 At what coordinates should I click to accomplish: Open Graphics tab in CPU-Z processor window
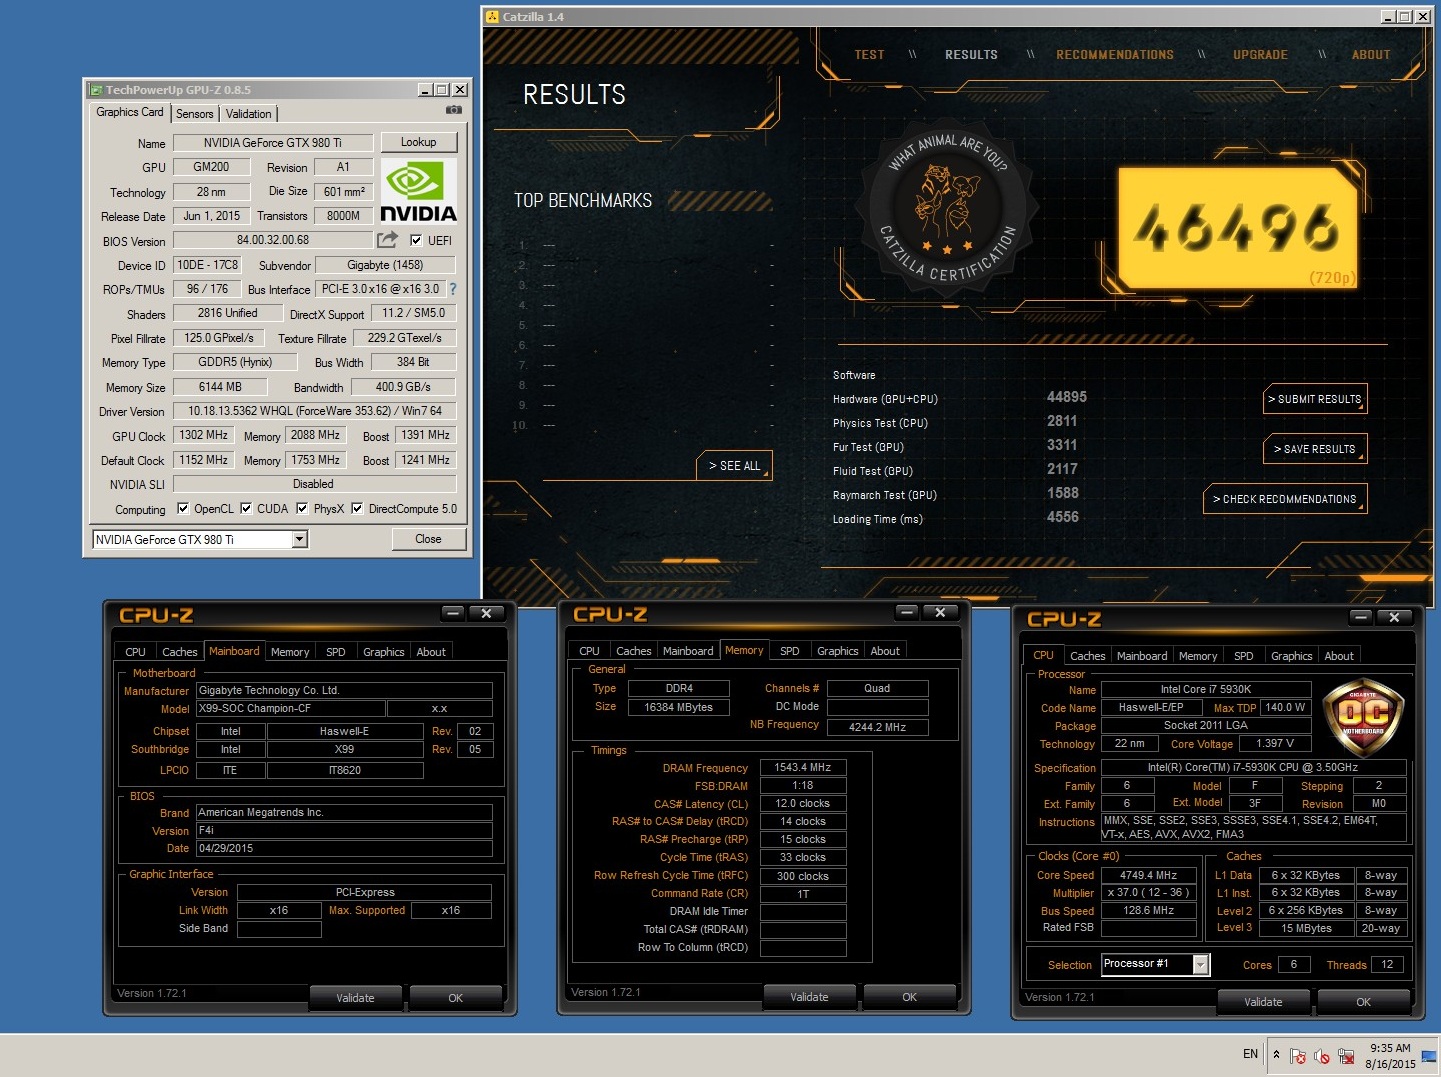[x=1292, y=656]
